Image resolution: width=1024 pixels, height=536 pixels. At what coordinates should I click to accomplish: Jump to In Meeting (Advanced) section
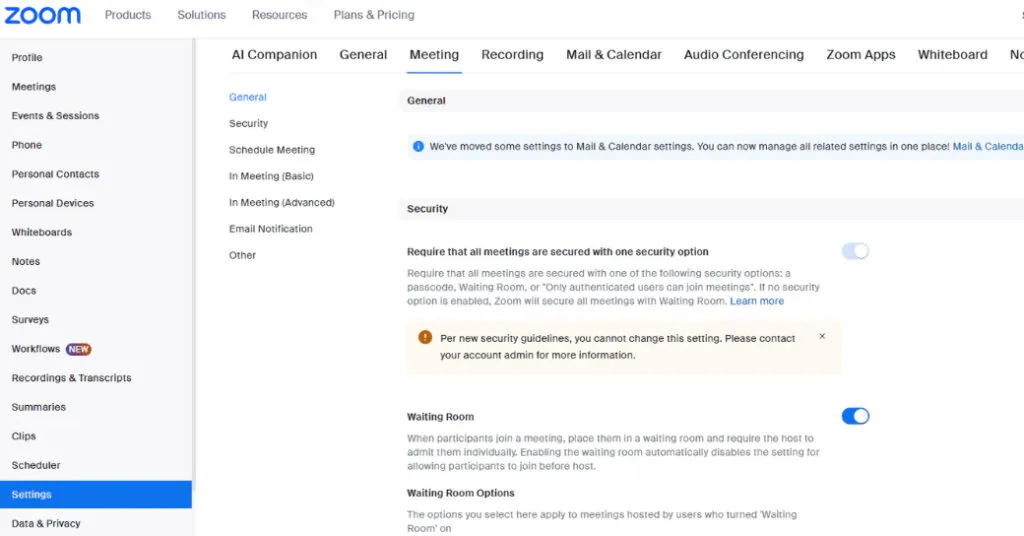click(281, 202)
